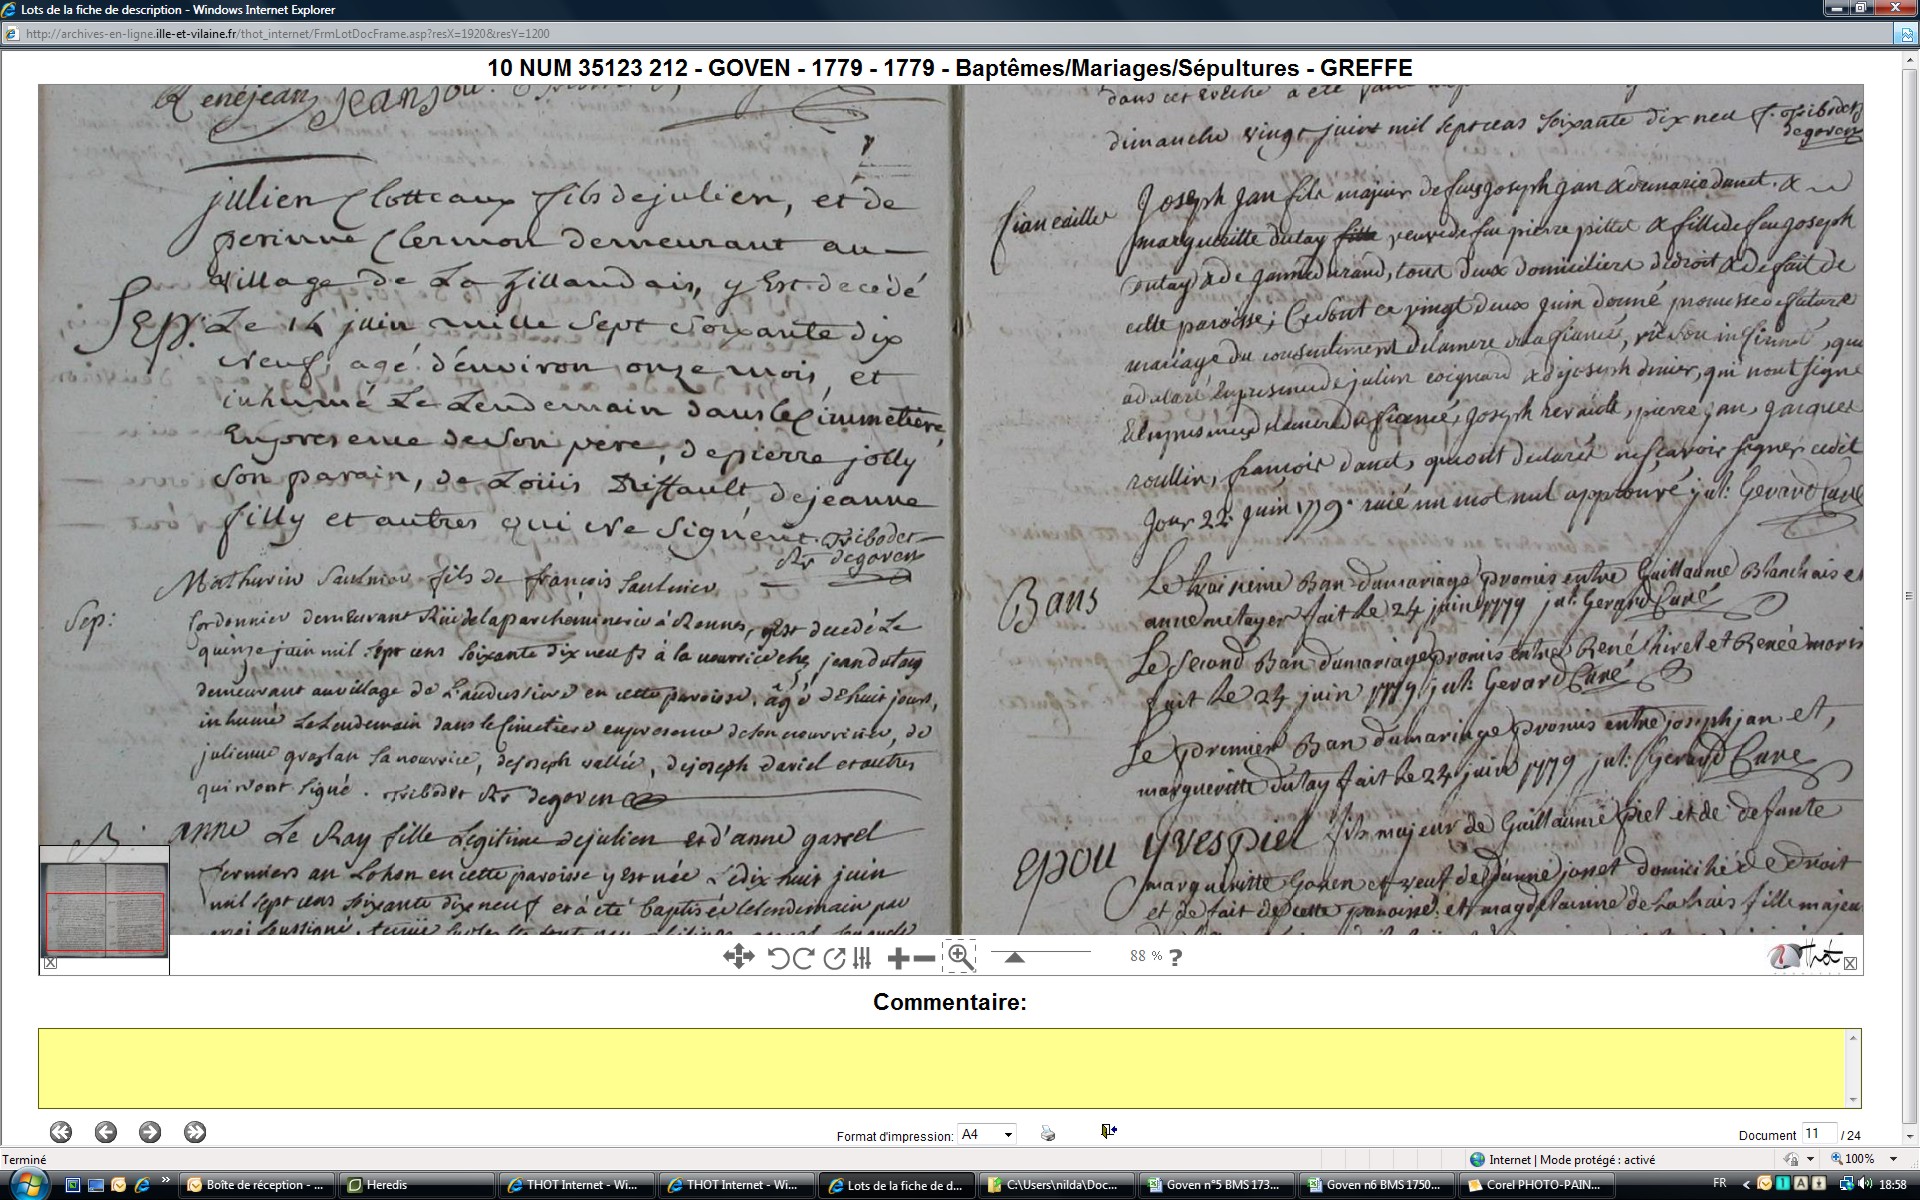The image size is (1920, 1200).
Task: Rotate the image clockwise
Action: pyautogui.click(x=803, y=958)
